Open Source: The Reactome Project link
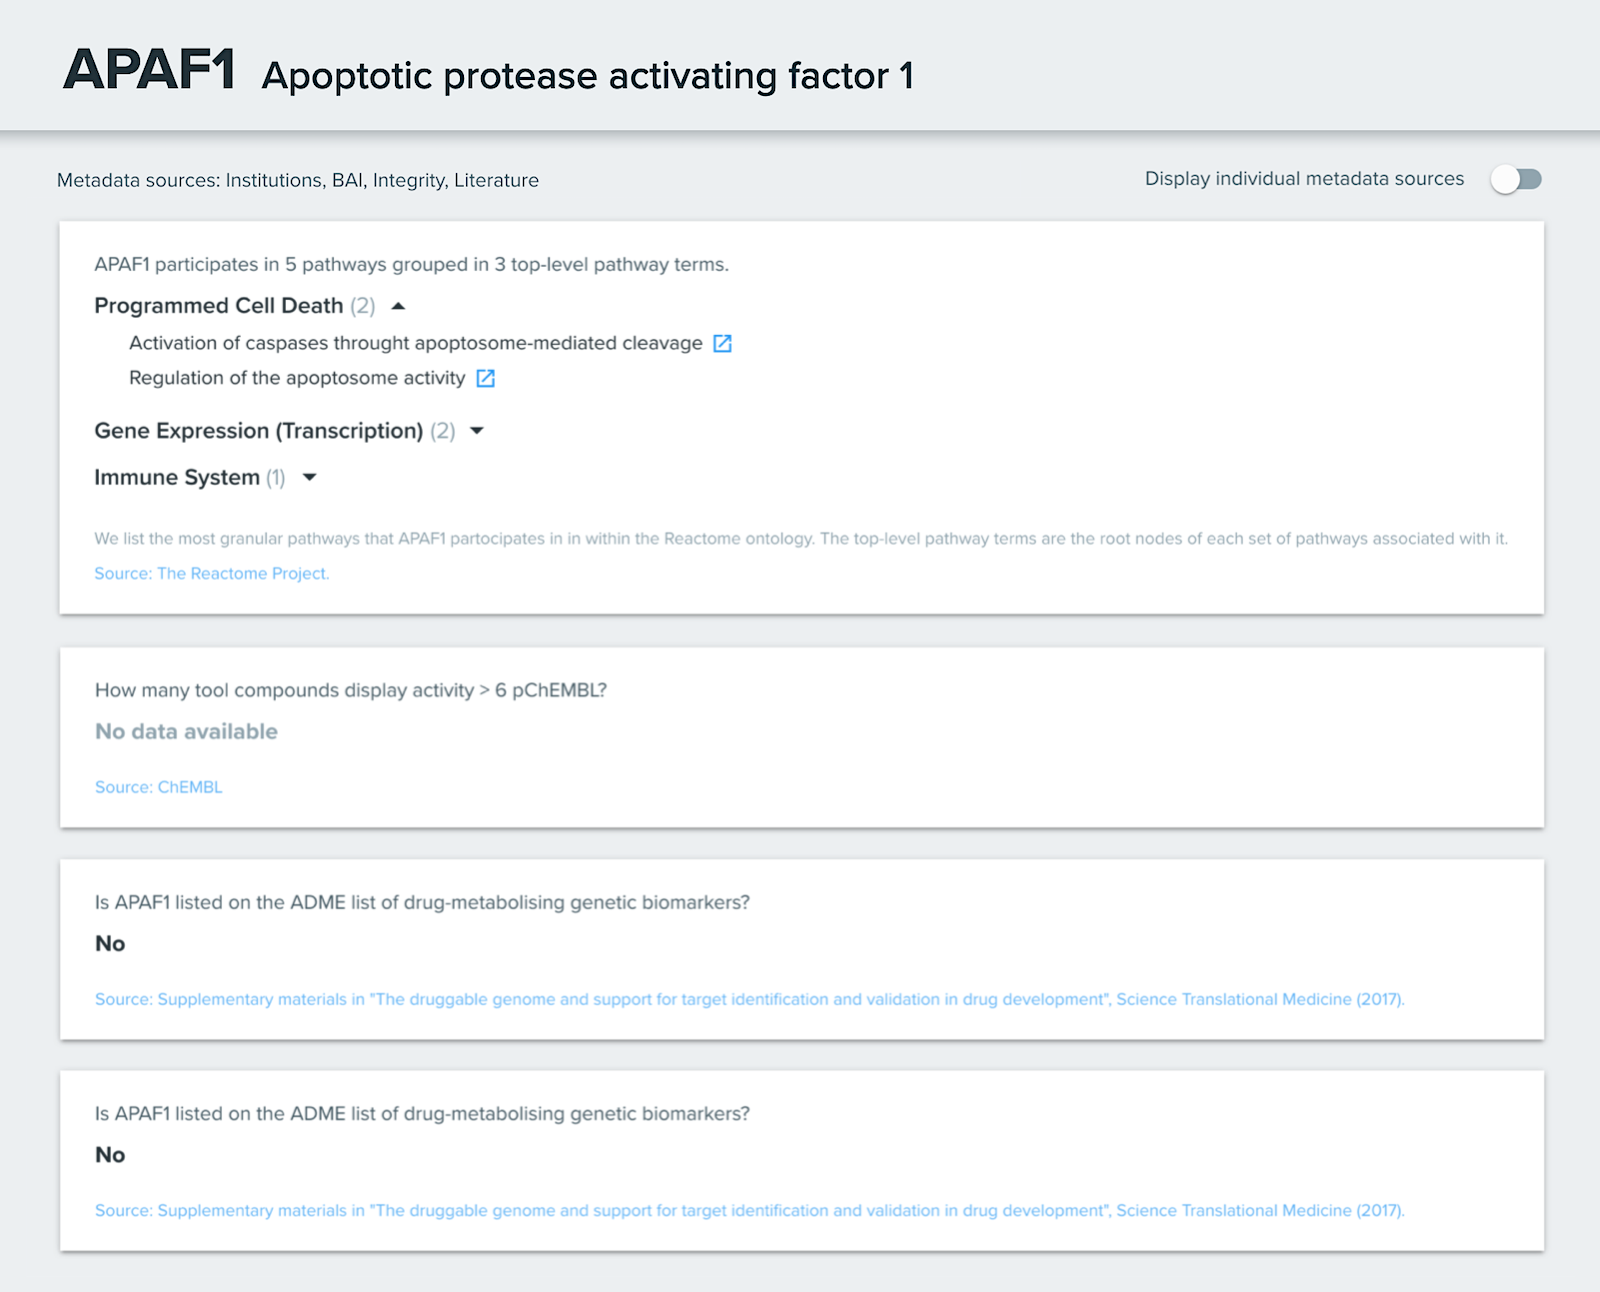 212,573
